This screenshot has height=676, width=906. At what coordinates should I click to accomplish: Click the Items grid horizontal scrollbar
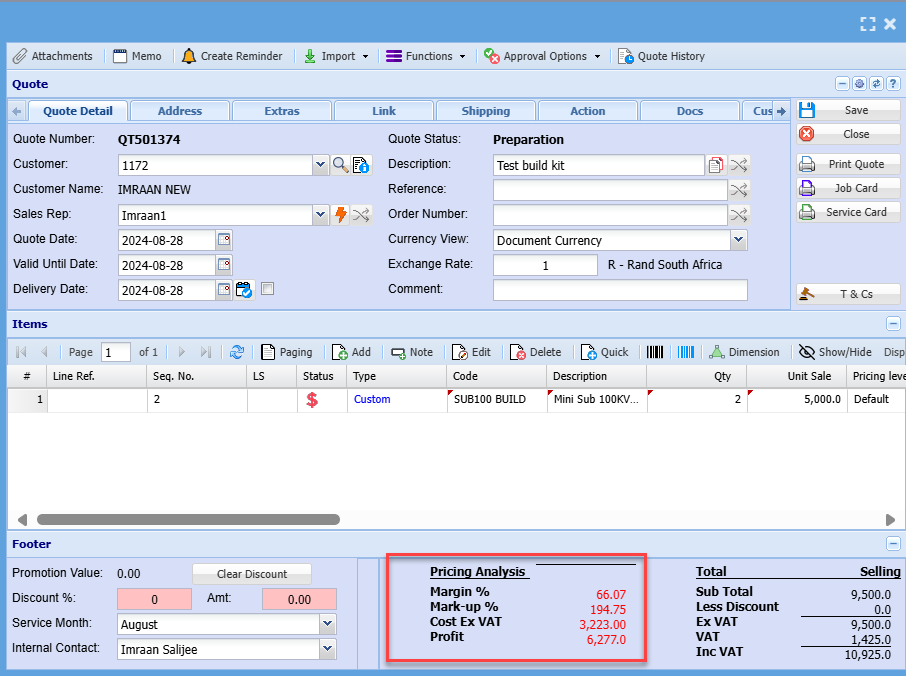tap(188, 520)
